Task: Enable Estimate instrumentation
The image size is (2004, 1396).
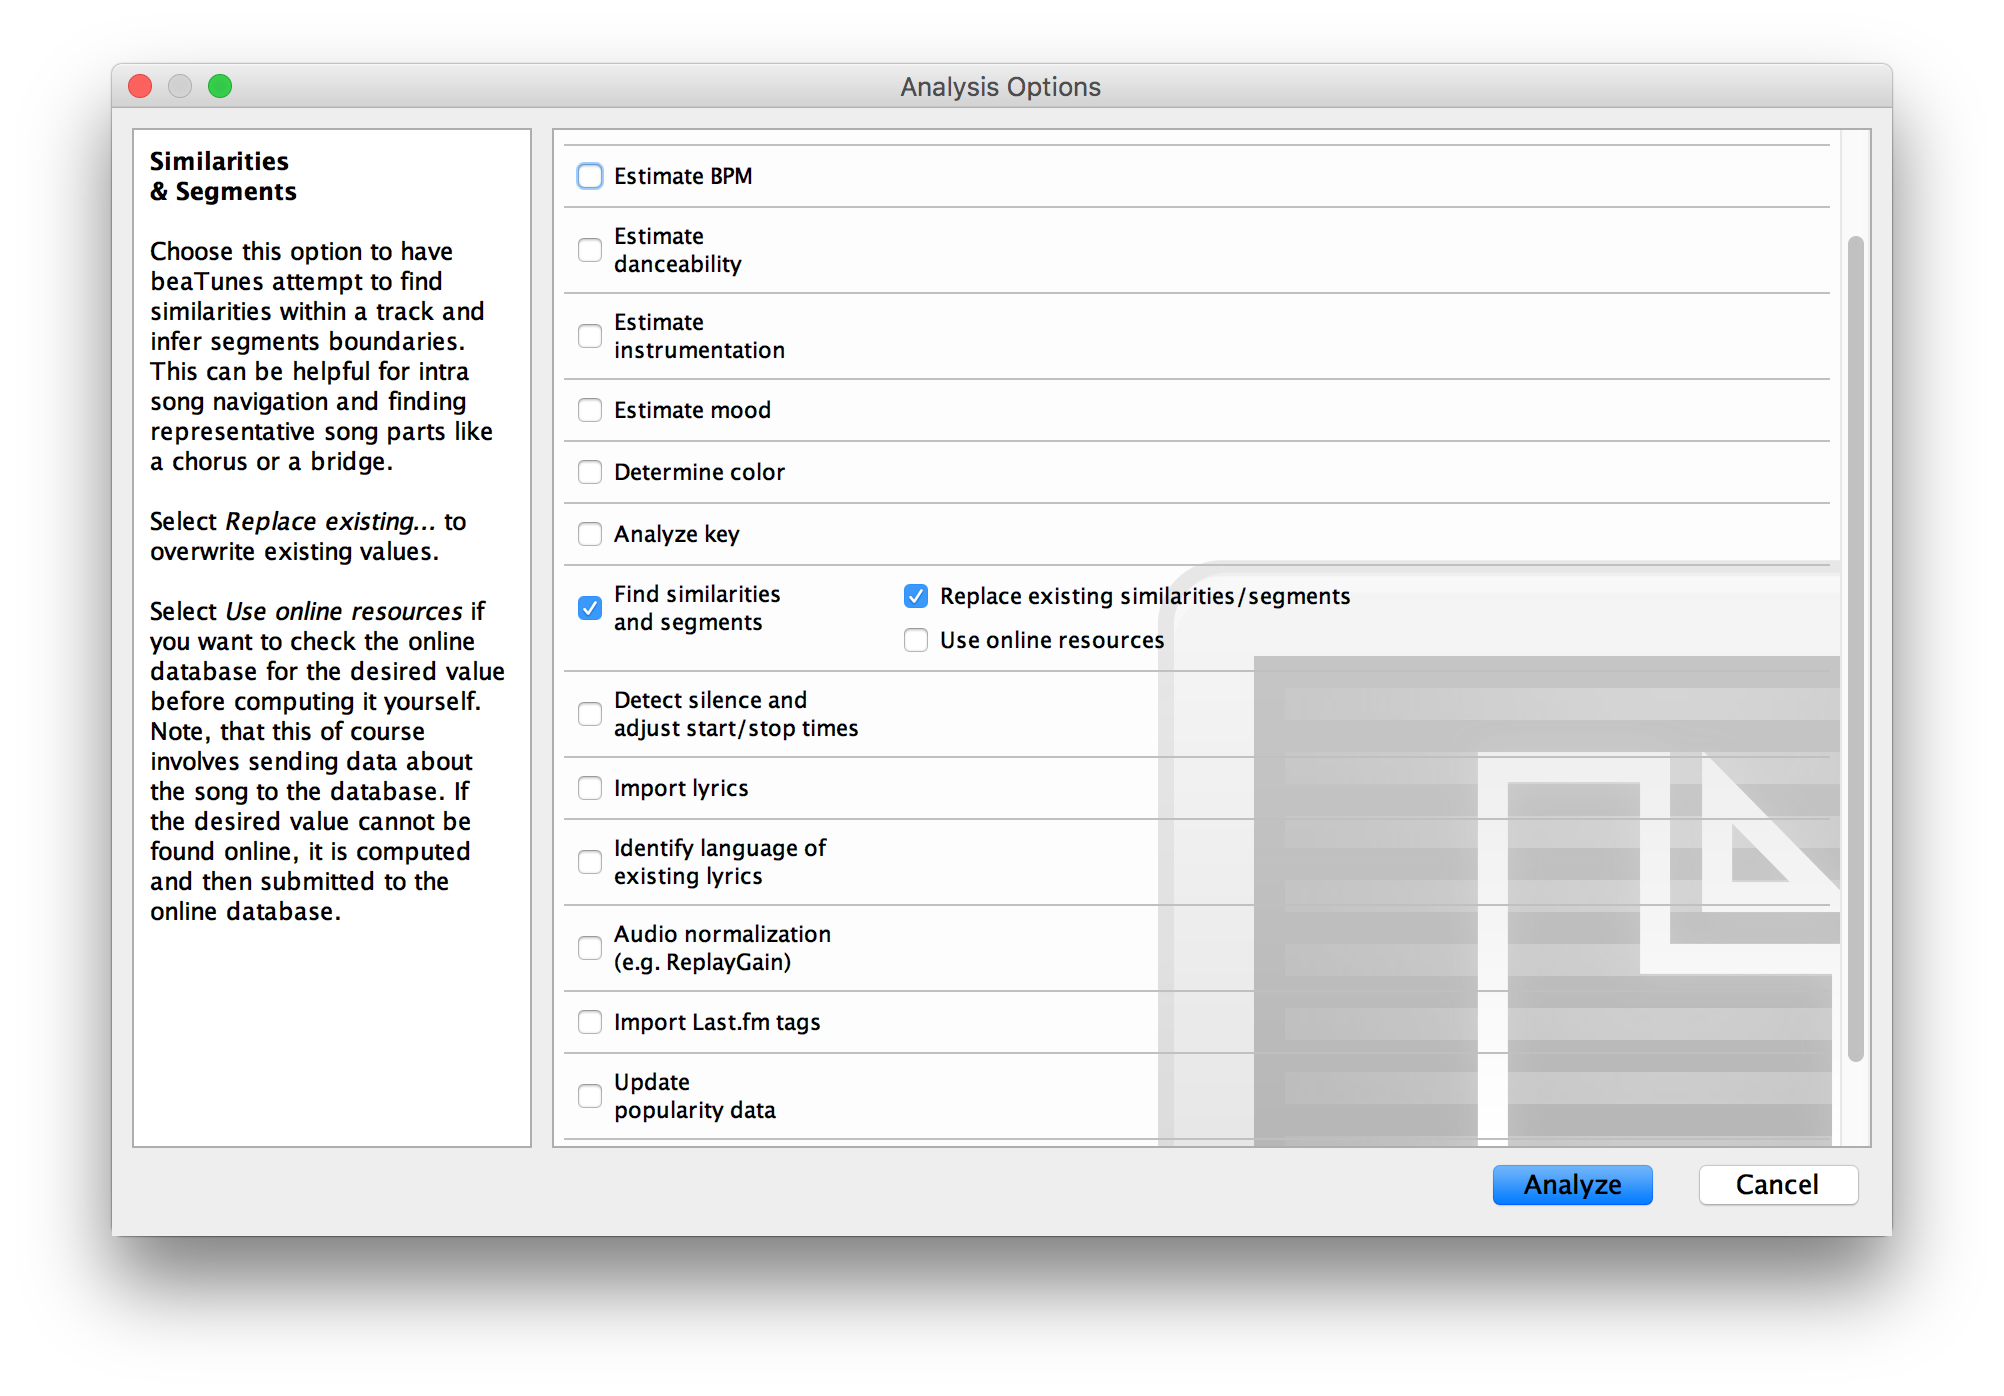Action: [590, 336]
